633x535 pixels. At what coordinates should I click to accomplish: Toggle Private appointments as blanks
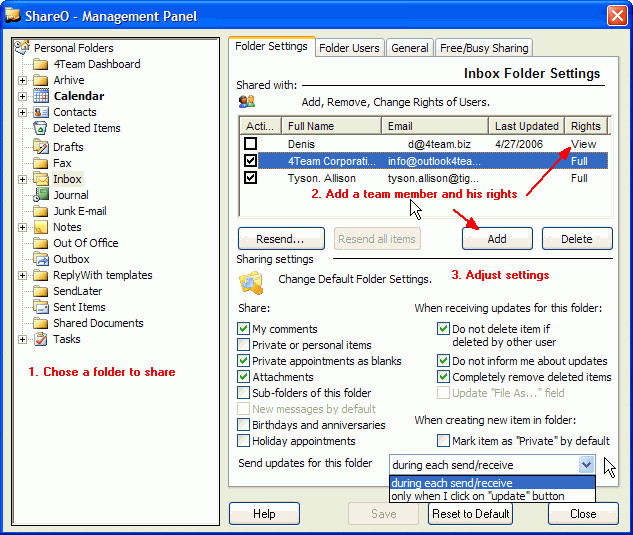pyautogui.click(x=243, y=360)
